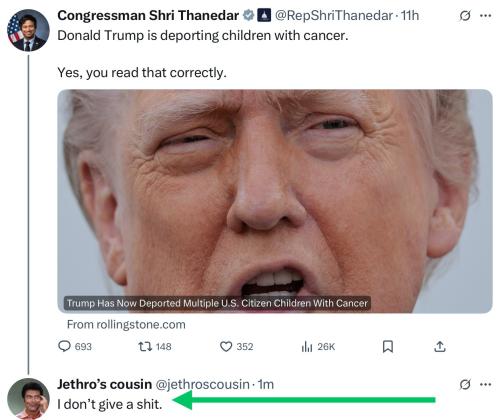Open more options for Thanedar's tweet
500x420 pixels.
486,16
